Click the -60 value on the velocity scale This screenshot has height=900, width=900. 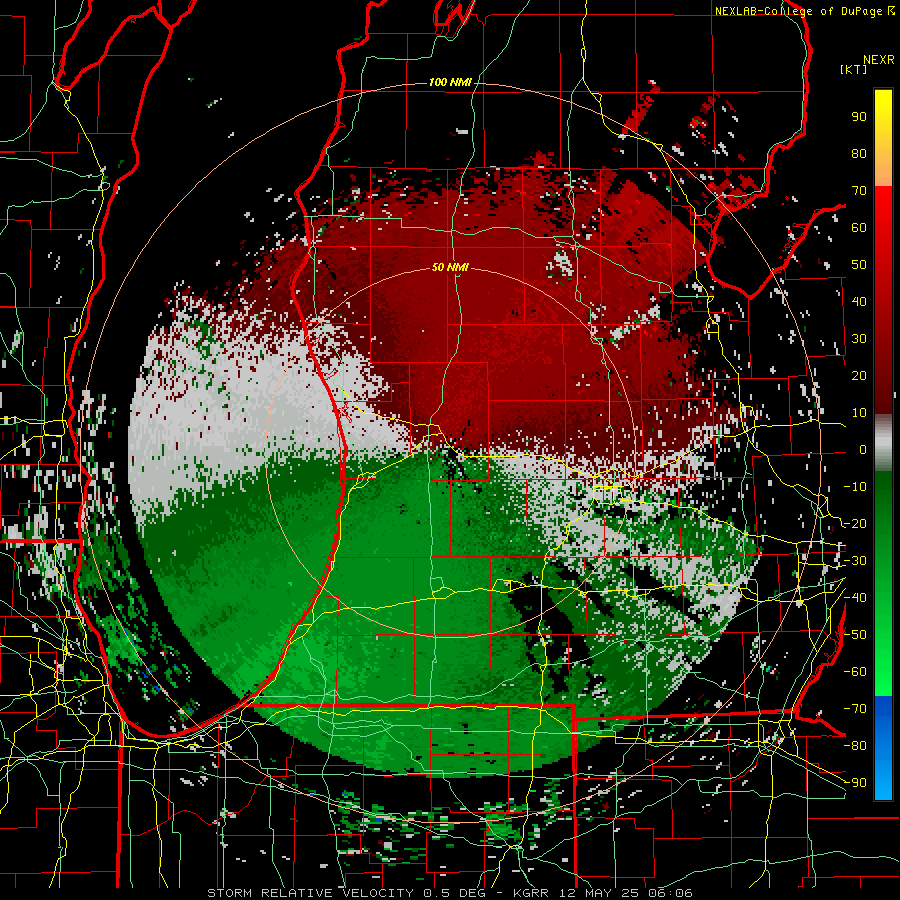[x=855, y=672]
